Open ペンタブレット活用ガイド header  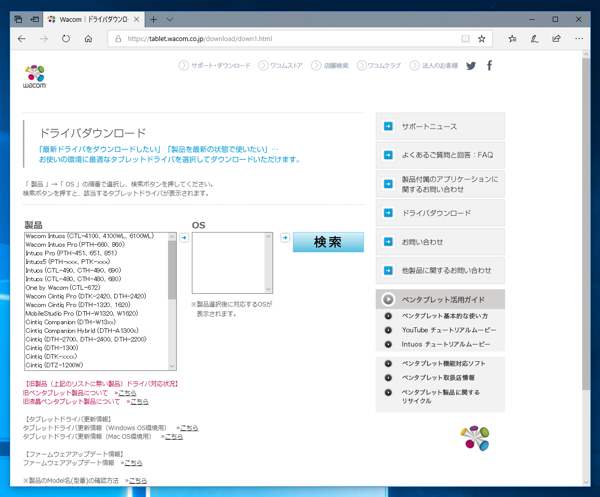tap(440, 299)
